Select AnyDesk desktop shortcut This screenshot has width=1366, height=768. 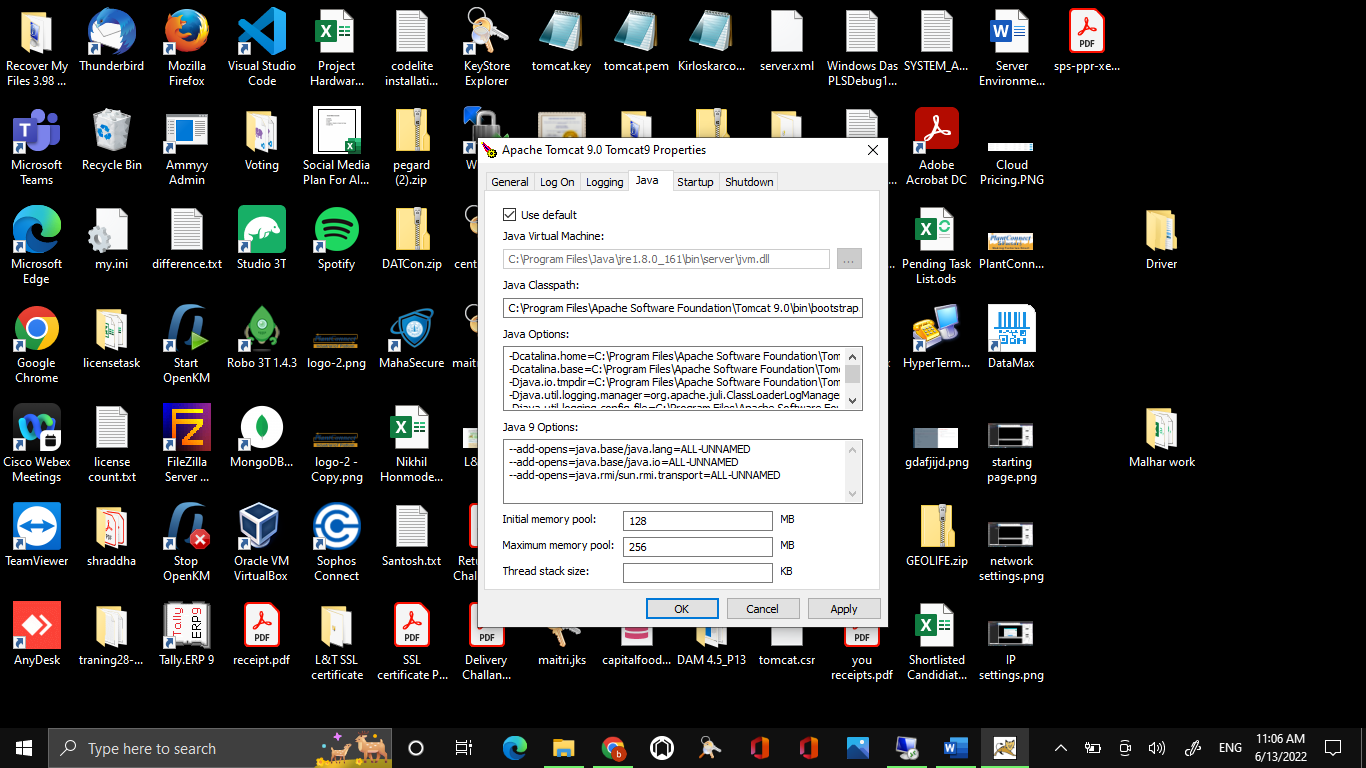click(x=37, y=634)
